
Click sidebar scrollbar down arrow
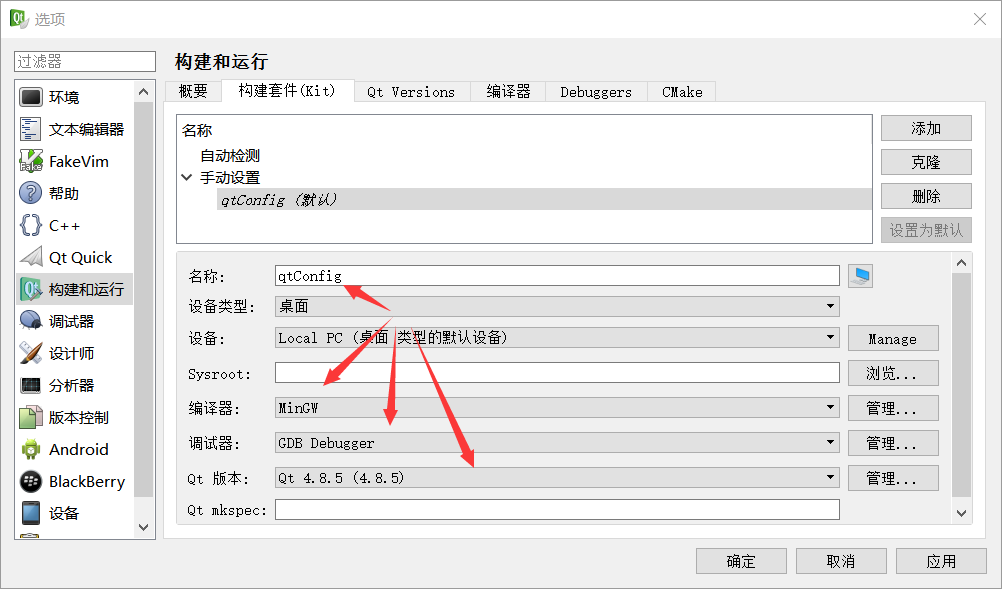tap(144, 528)
